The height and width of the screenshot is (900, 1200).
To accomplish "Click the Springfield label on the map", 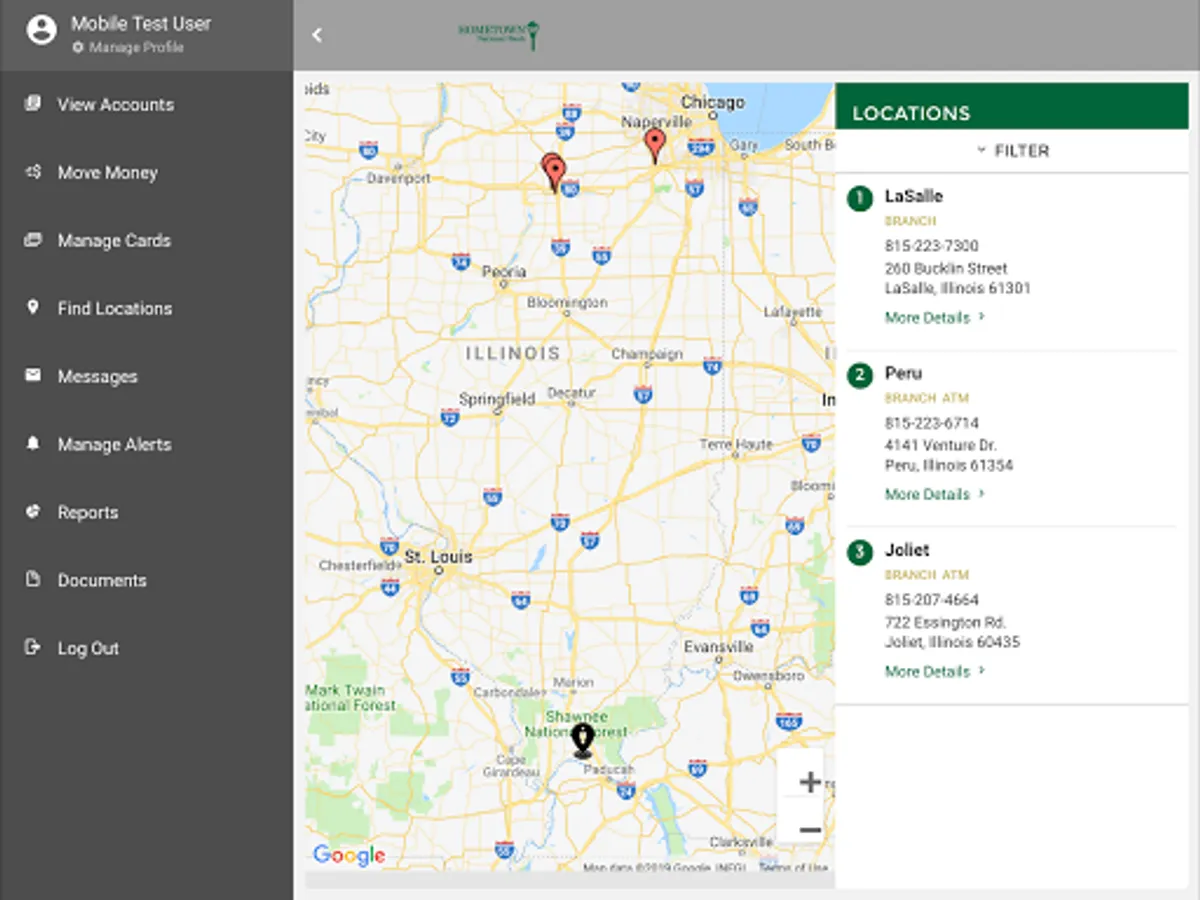I will tap(497, 399).
